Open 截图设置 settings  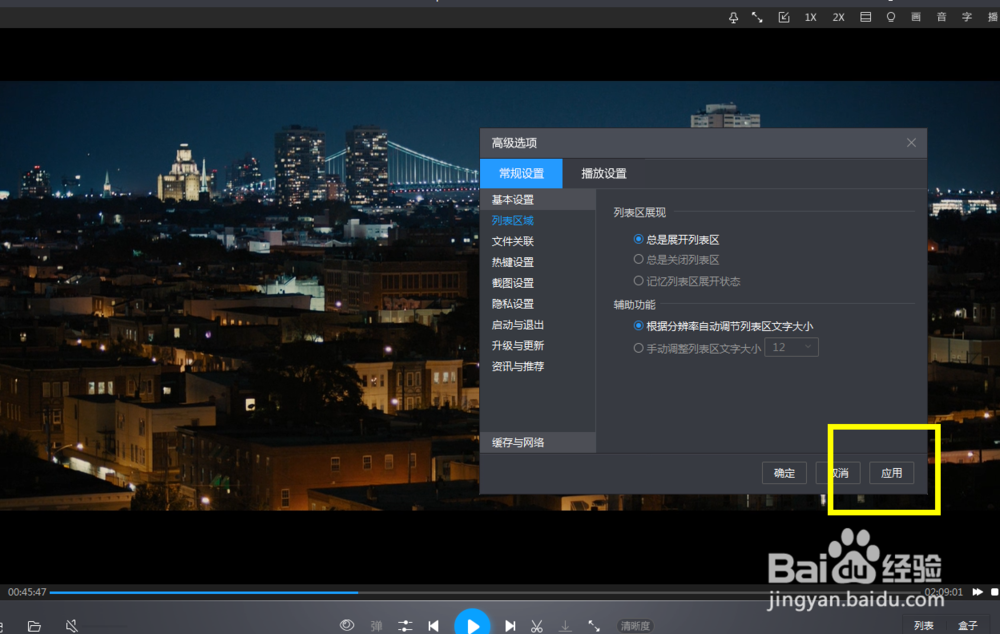point(512,283)
